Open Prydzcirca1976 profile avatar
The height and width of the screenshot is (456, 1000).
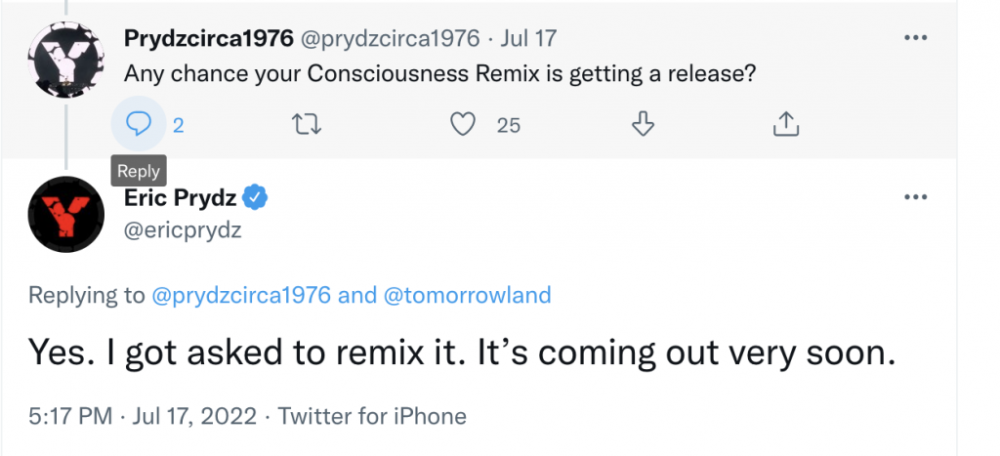click(66, 59)
